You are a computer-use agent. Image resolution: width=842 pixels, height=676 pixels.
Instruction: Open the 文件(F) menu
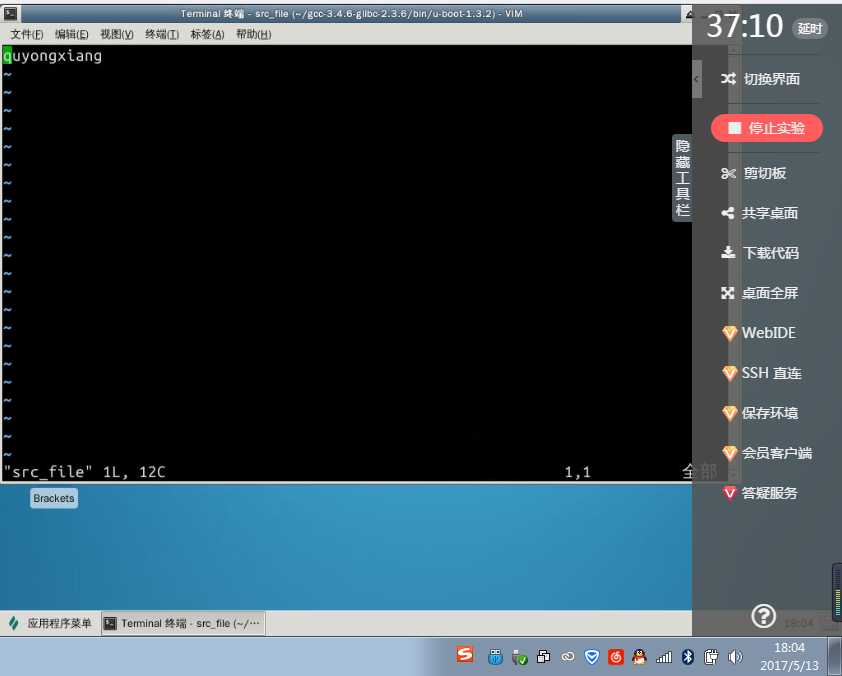pos(27,34)
